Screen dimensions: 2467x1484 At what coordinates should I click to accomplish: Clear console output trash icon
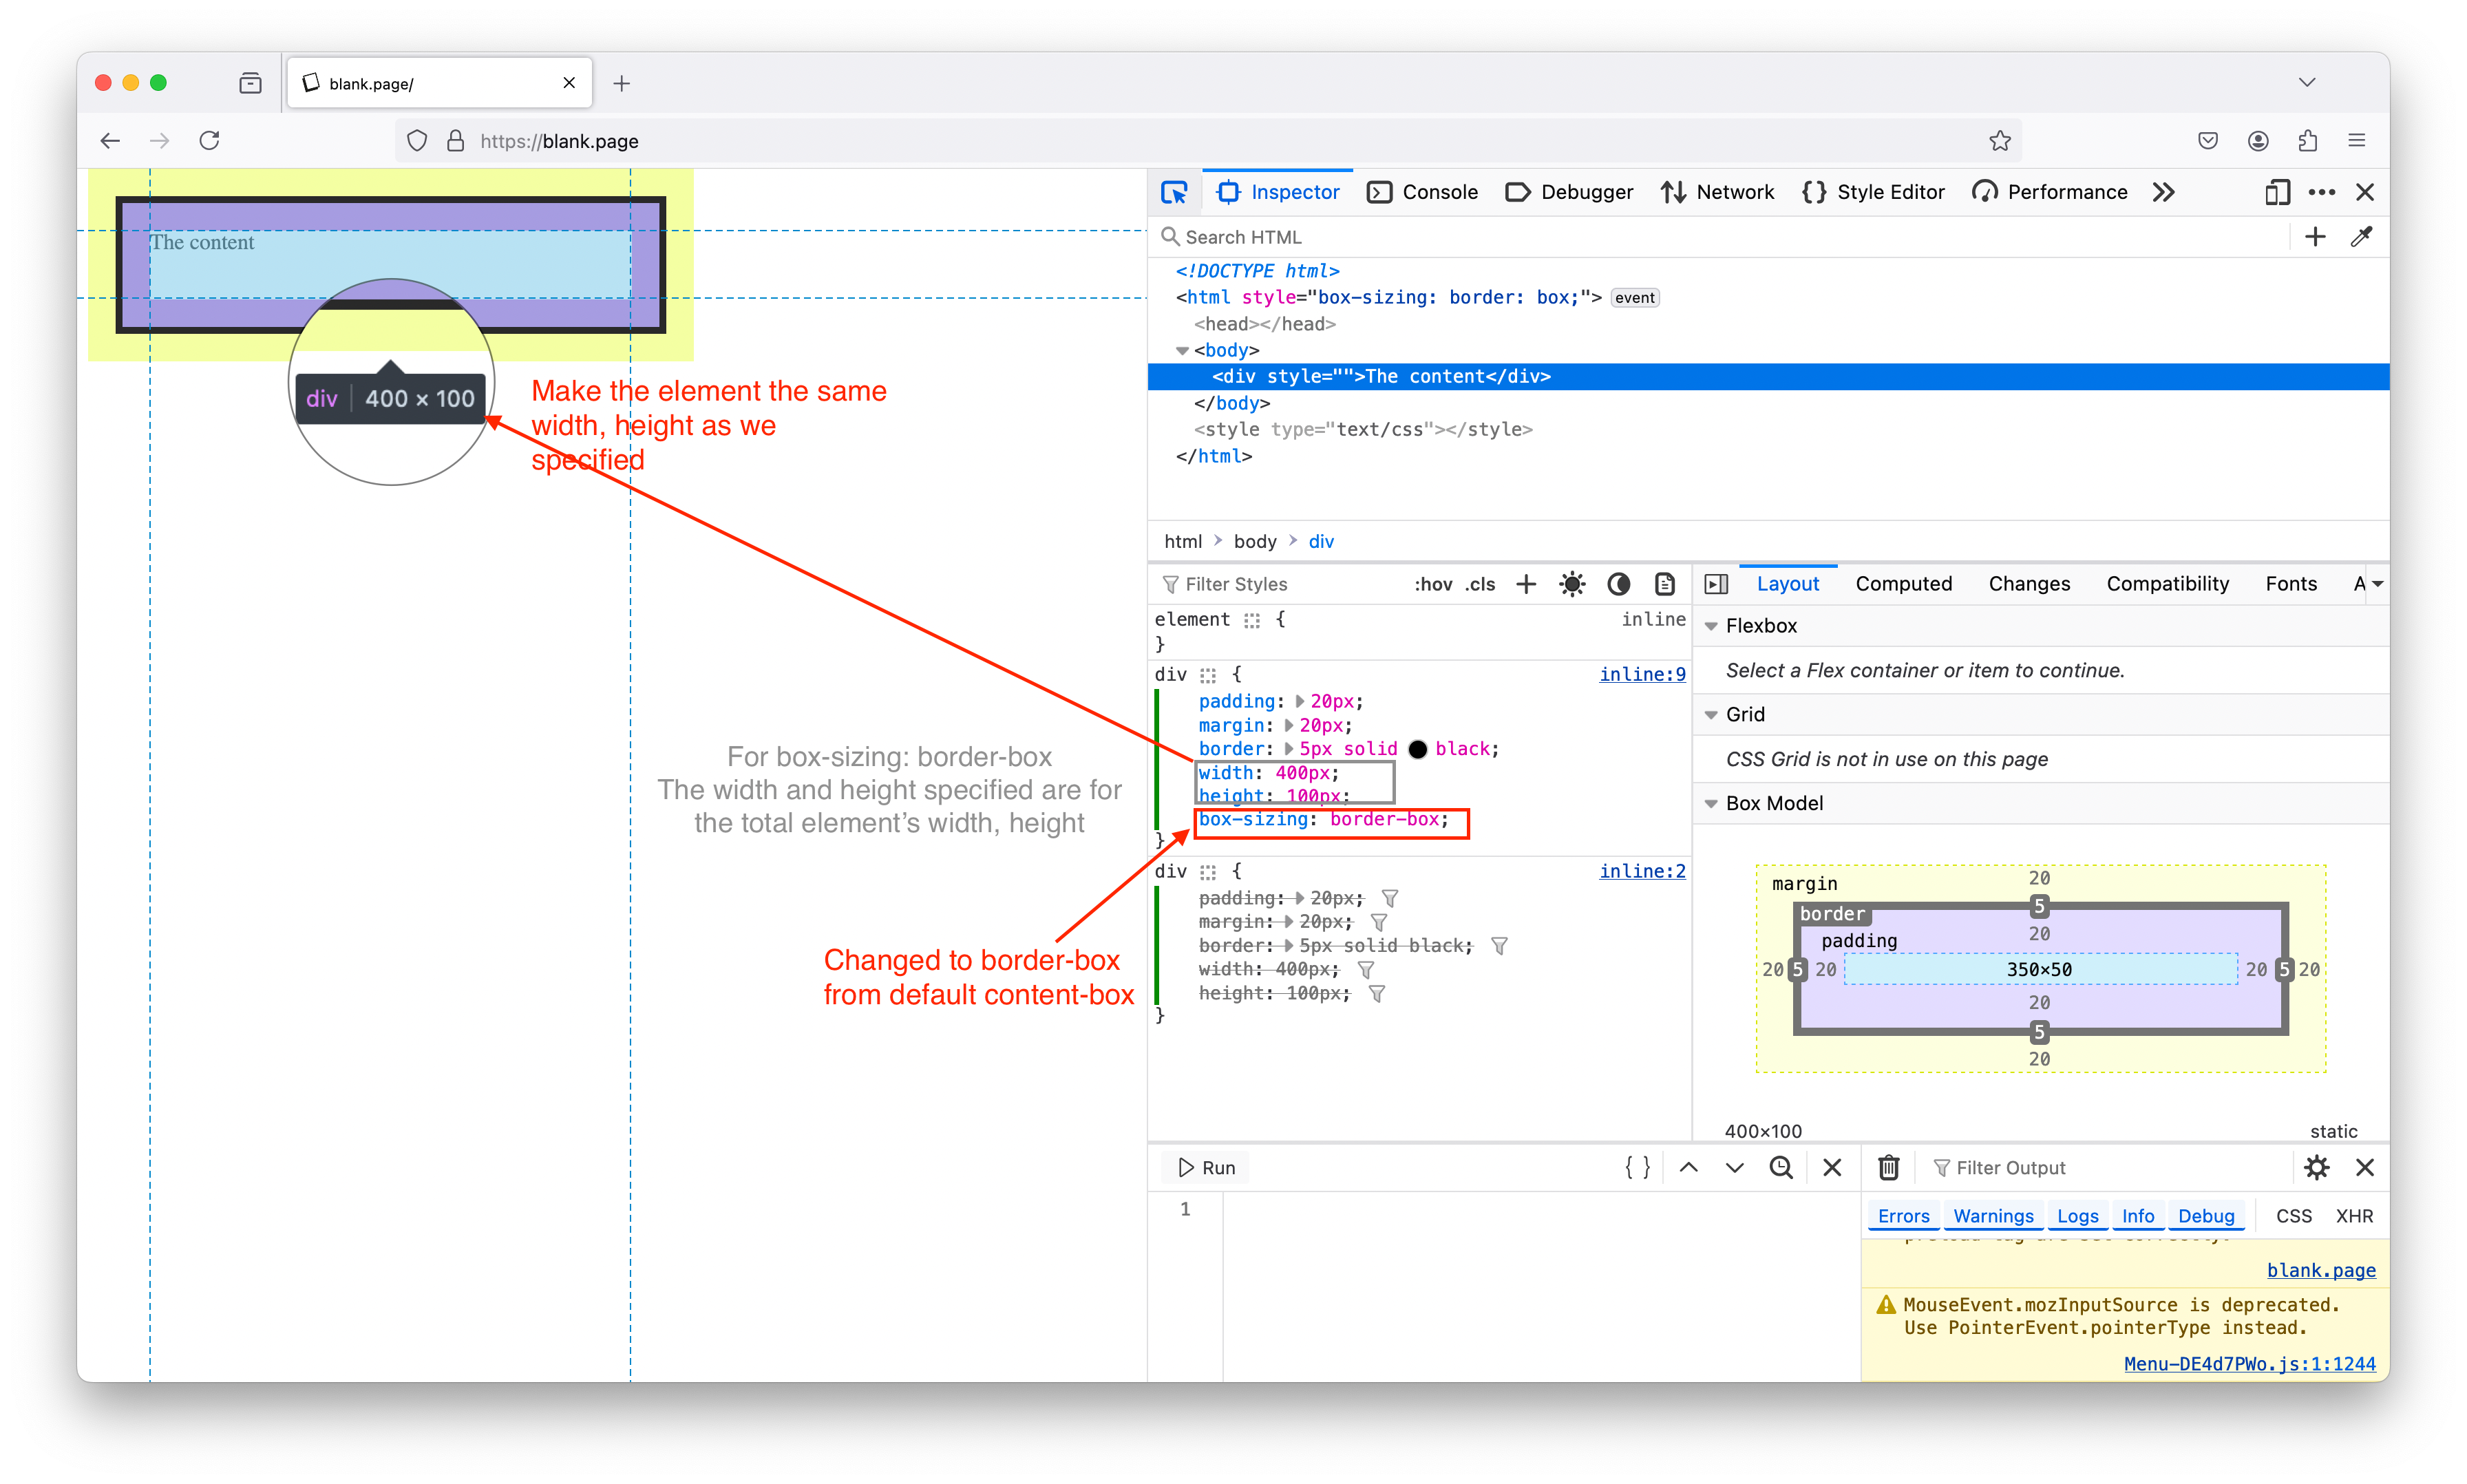[x=1888, y=1168]
